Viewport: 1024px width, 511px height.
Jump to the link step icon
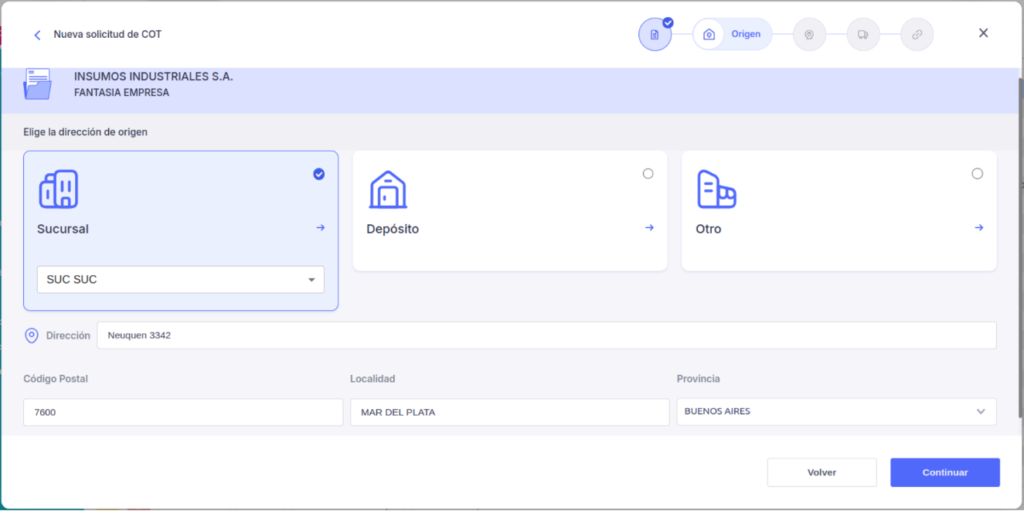click(917, 35)
